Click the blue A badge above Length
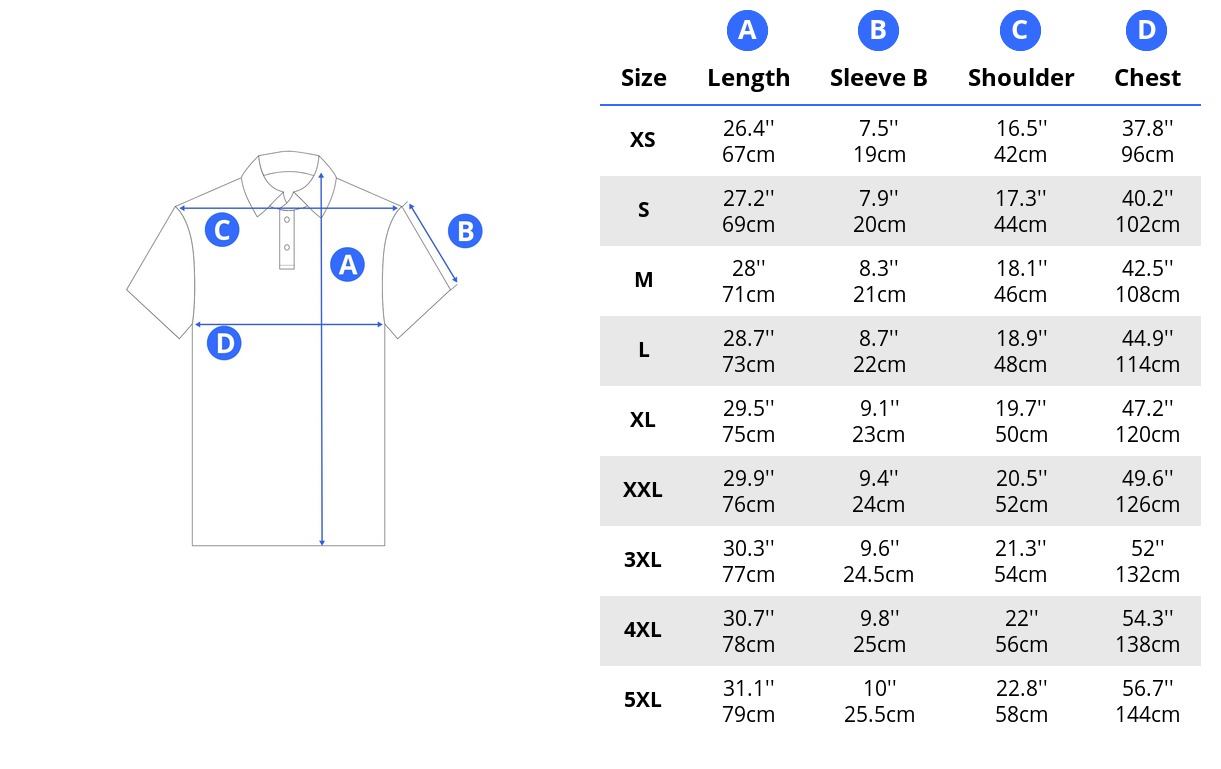 pyautogui.click(x=747, y=31)
